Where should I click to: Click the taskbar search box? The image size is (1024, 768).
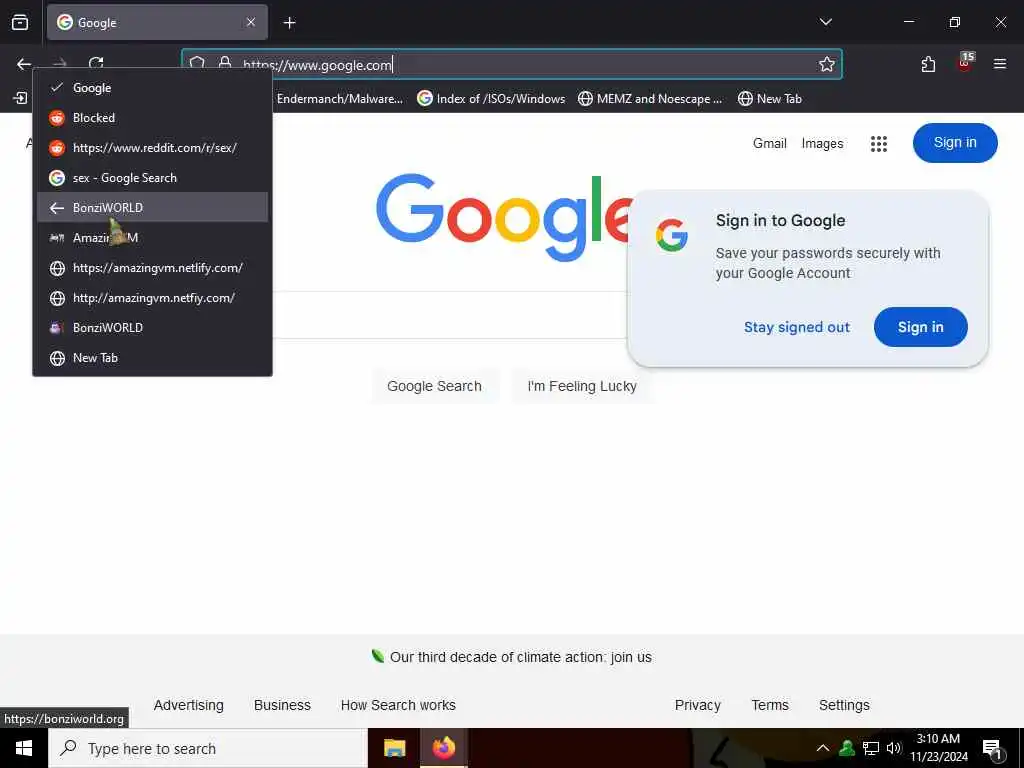(x=208, y=748)
